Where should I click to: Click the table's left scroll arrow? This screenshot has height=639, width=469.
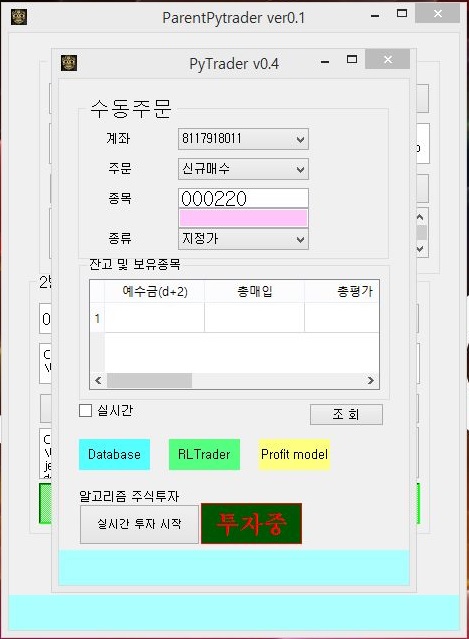point(98,381)
